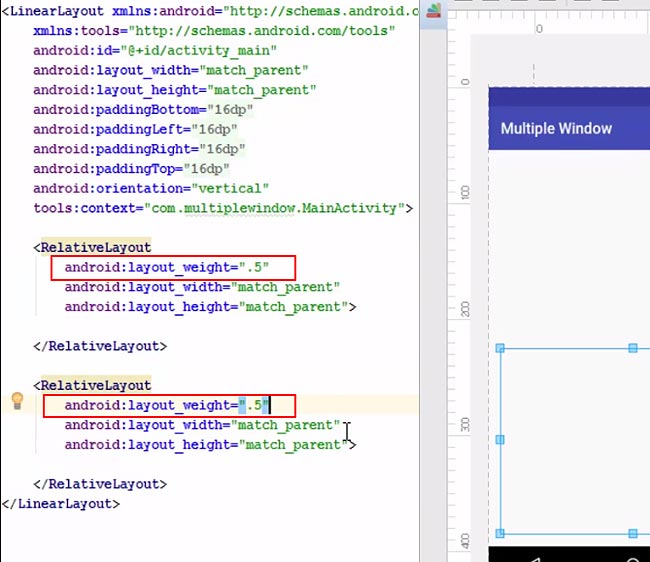
Task: Click the android:paddingBottom="16dp" line
Action: click(143, 109)
